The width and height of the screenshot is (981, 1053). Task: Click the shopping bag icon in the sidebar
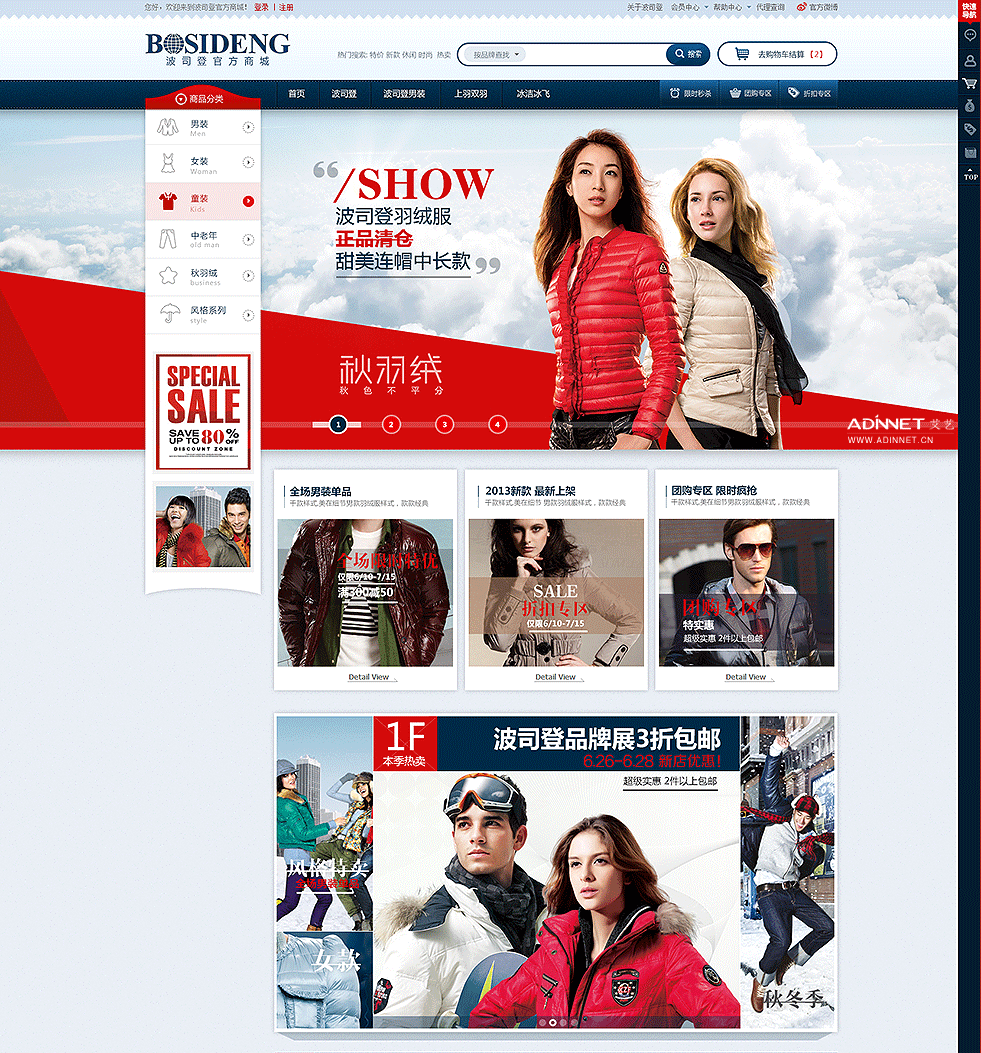pyautogui.click(x=970, y=152)
